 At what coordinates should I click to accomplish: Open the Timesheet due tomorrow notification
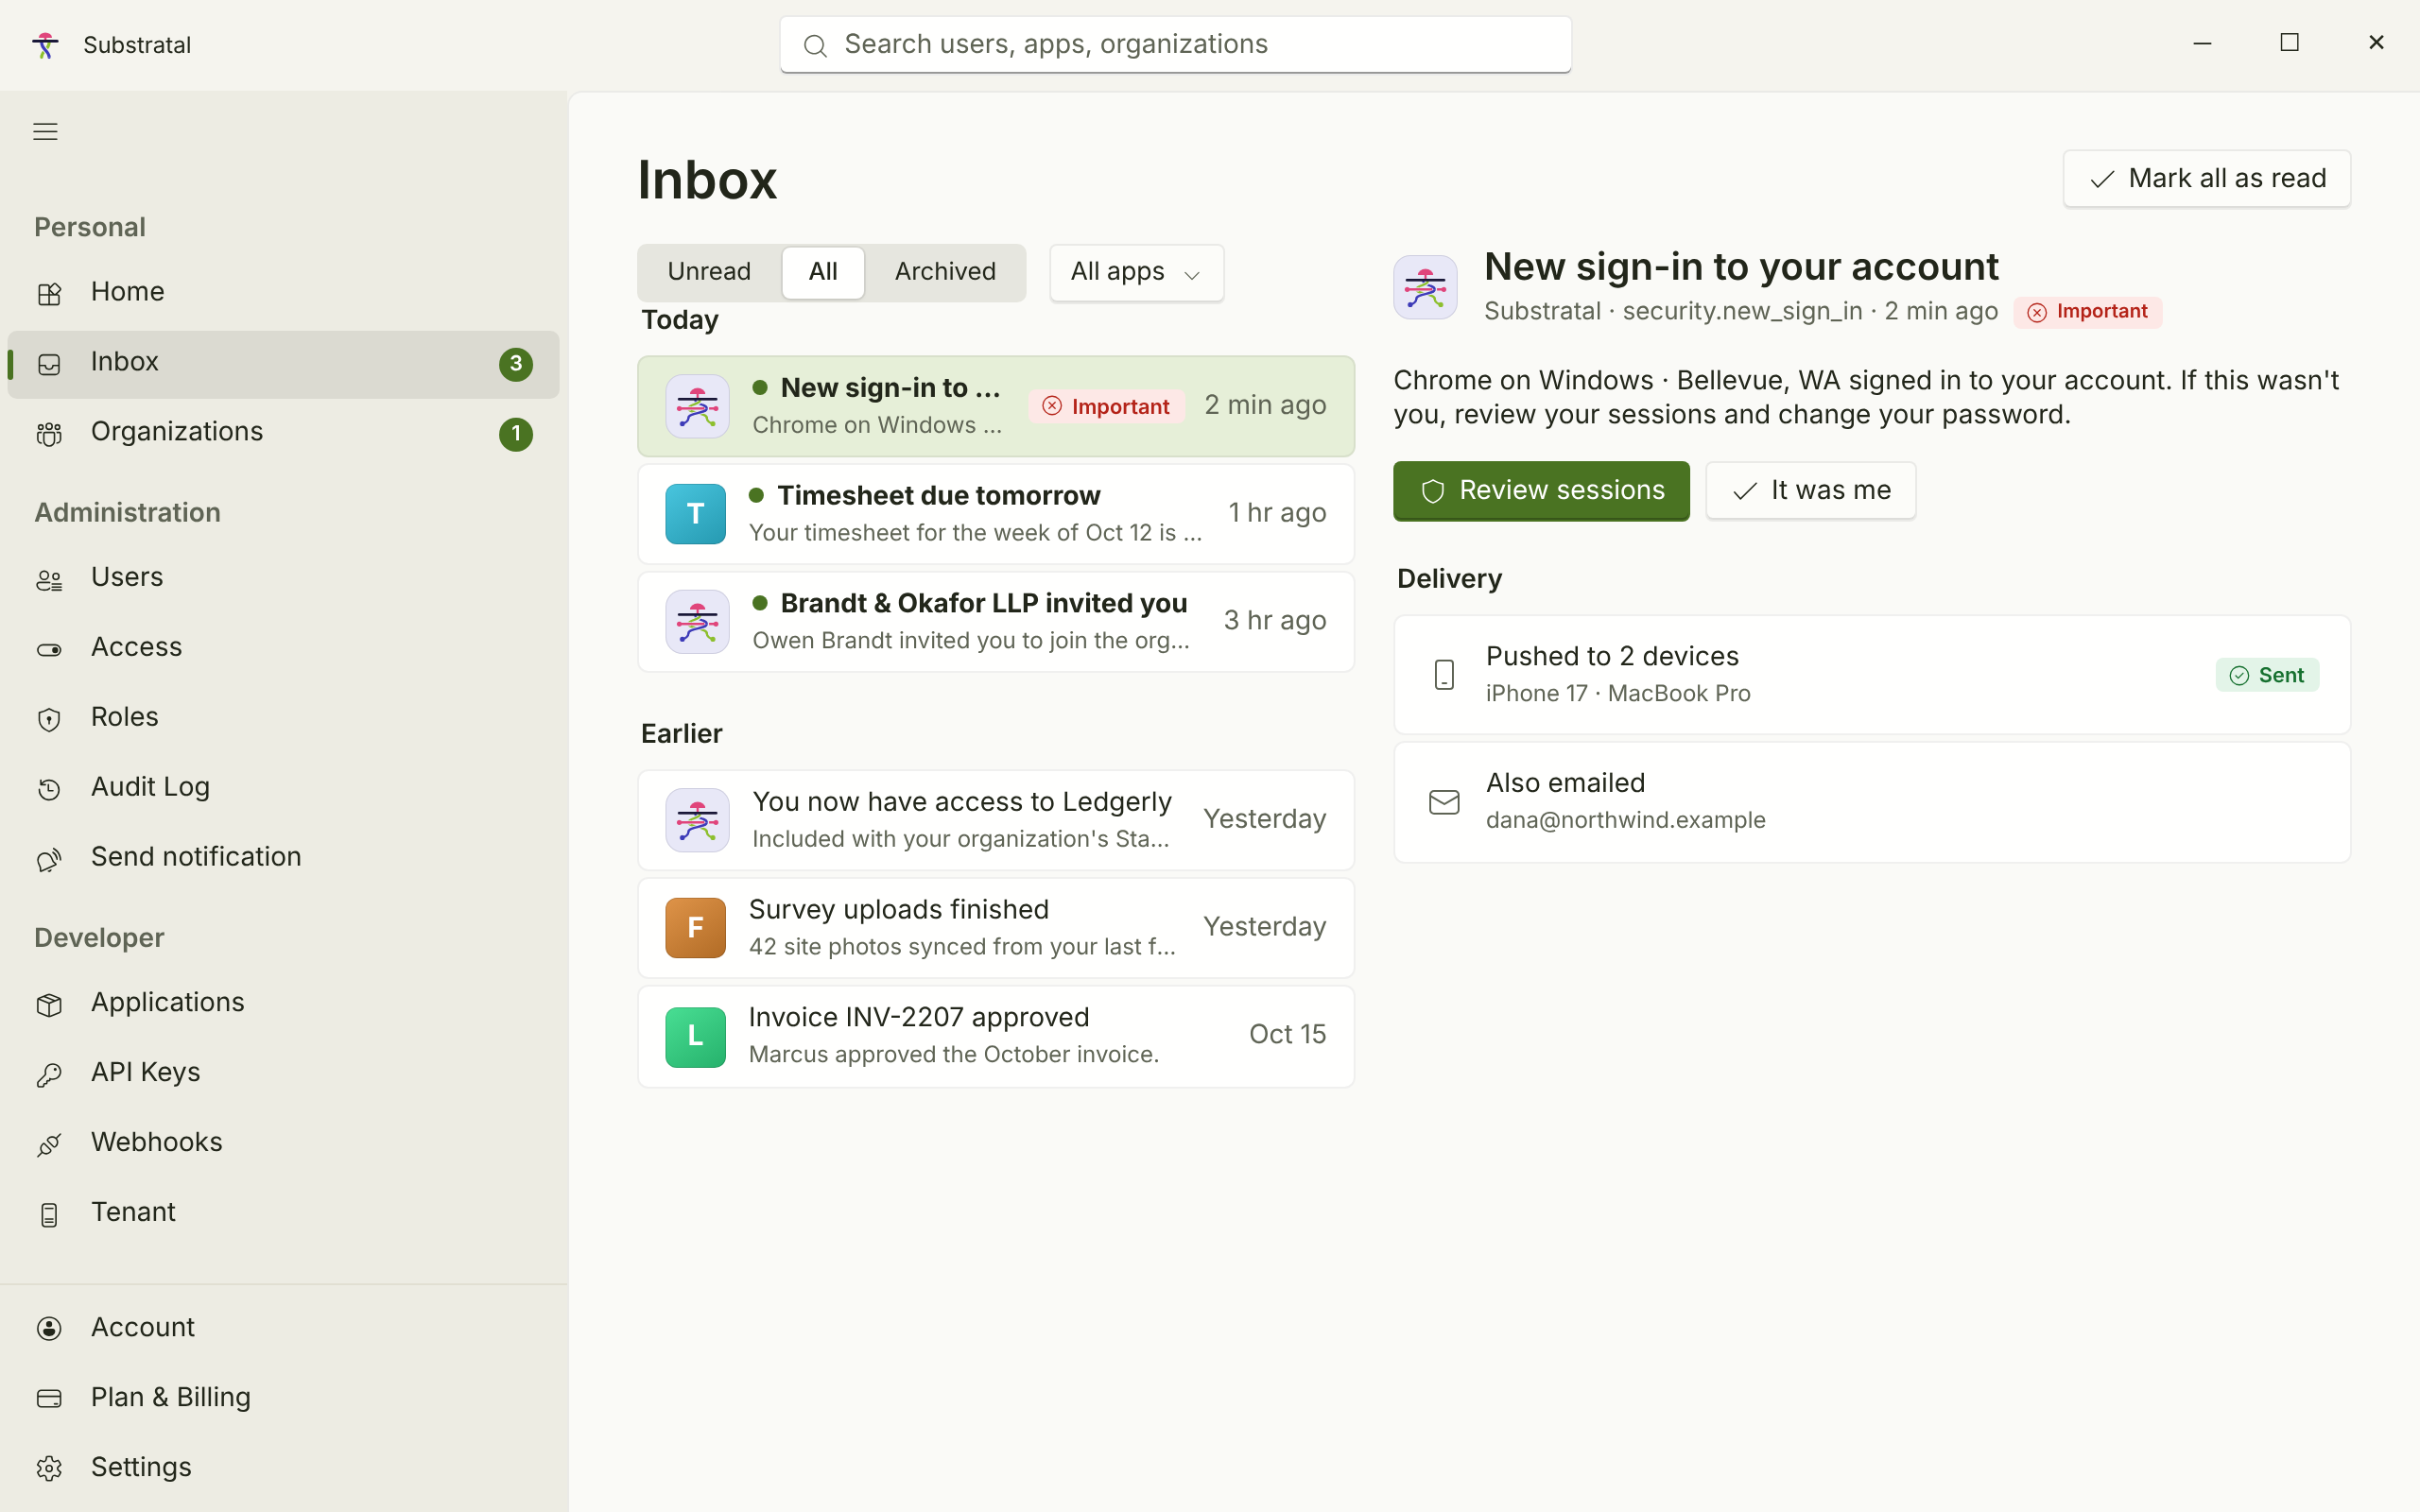(996, 514)
